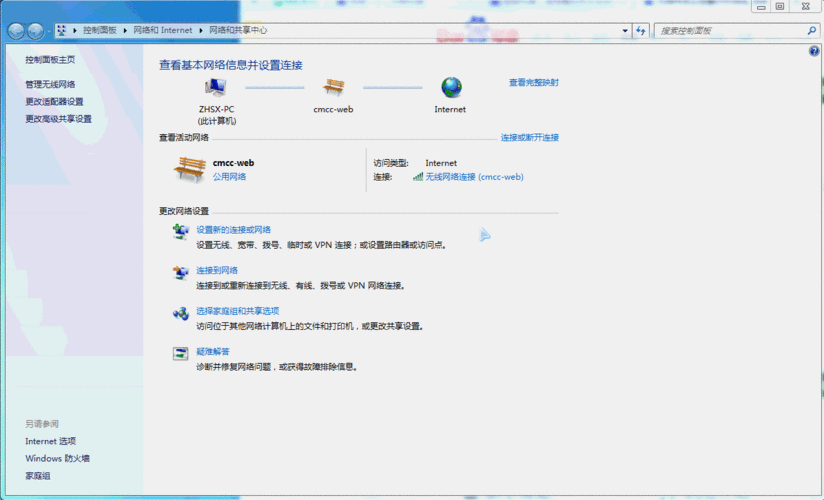Open 管理无线网络 in sidebar
The image size is (824, 500).
pyautogui.click(x=50, y=84)
